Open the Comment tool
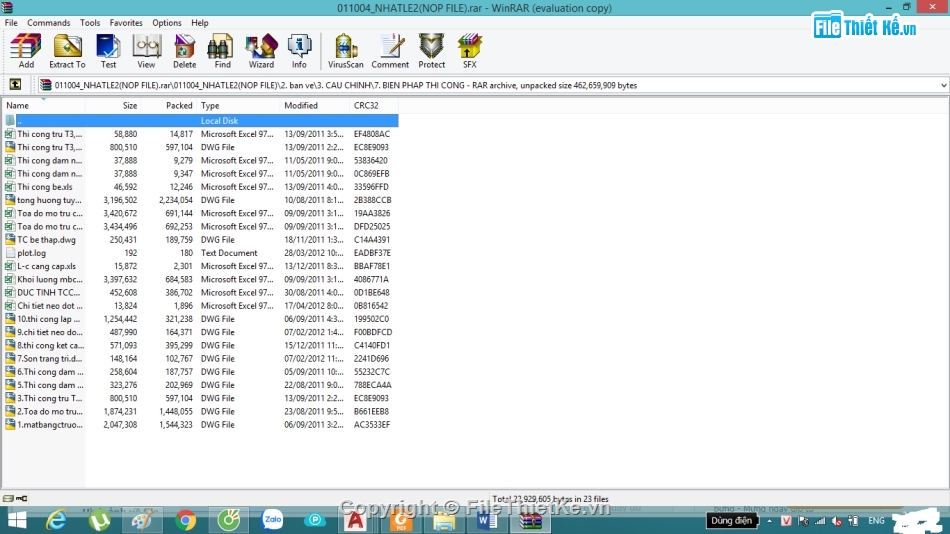 pyautogui.click(x=390, y=51)
